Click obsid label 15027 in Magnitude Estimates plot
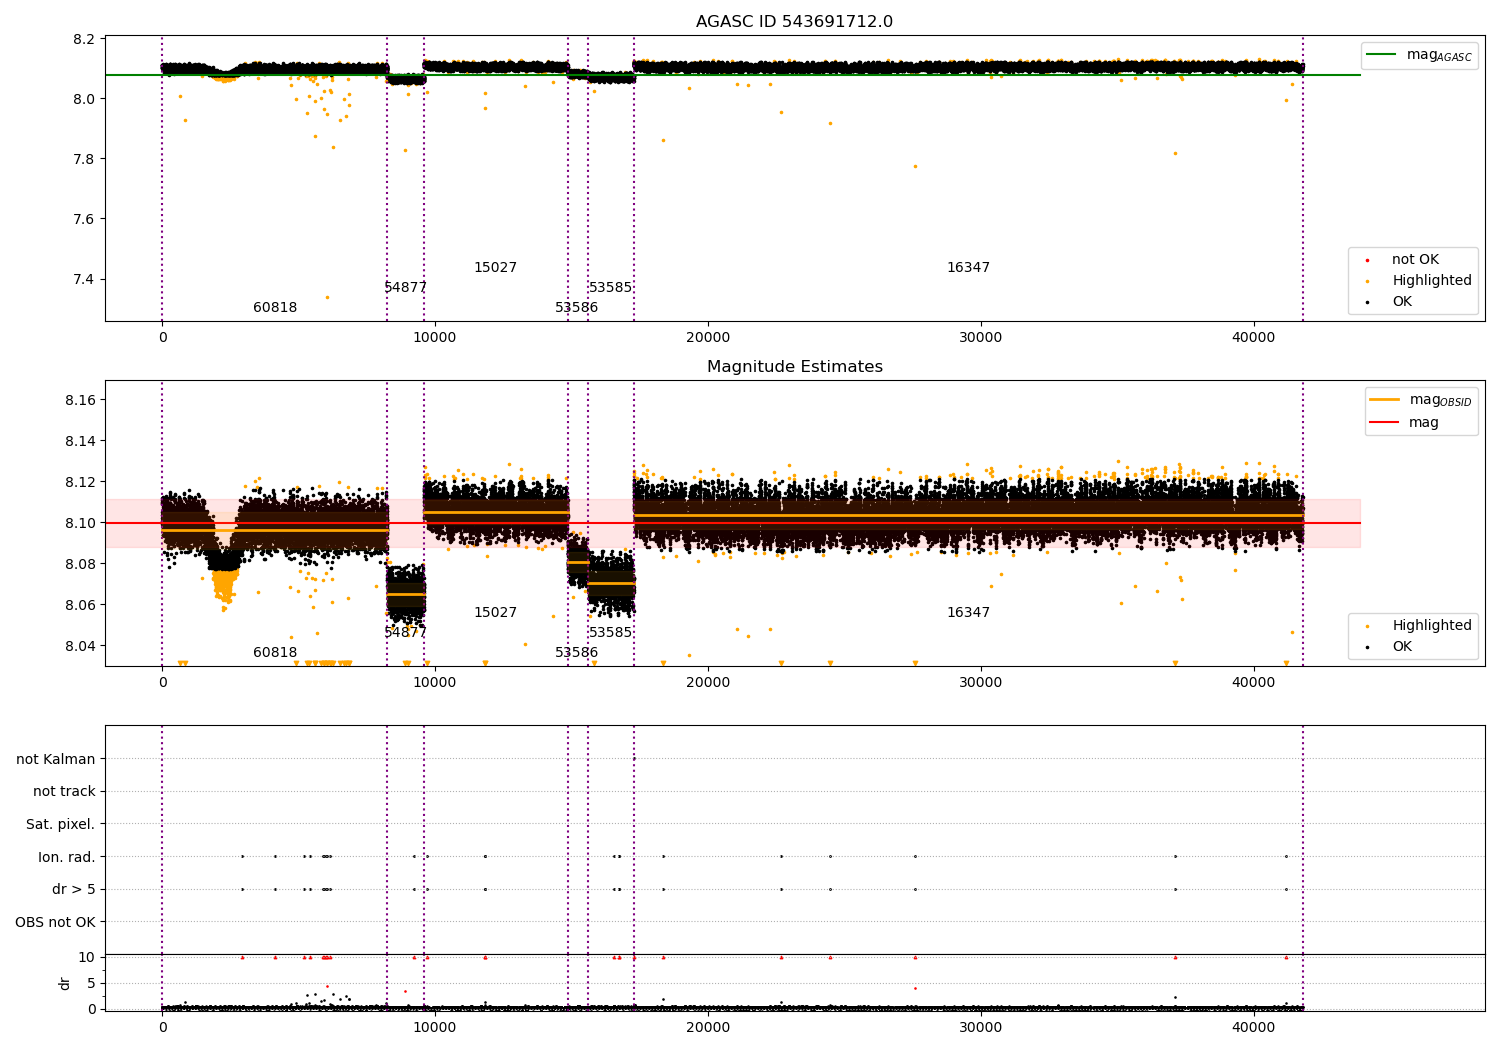The height and width of the screenshot is (1050, 1500). [496, 613]
